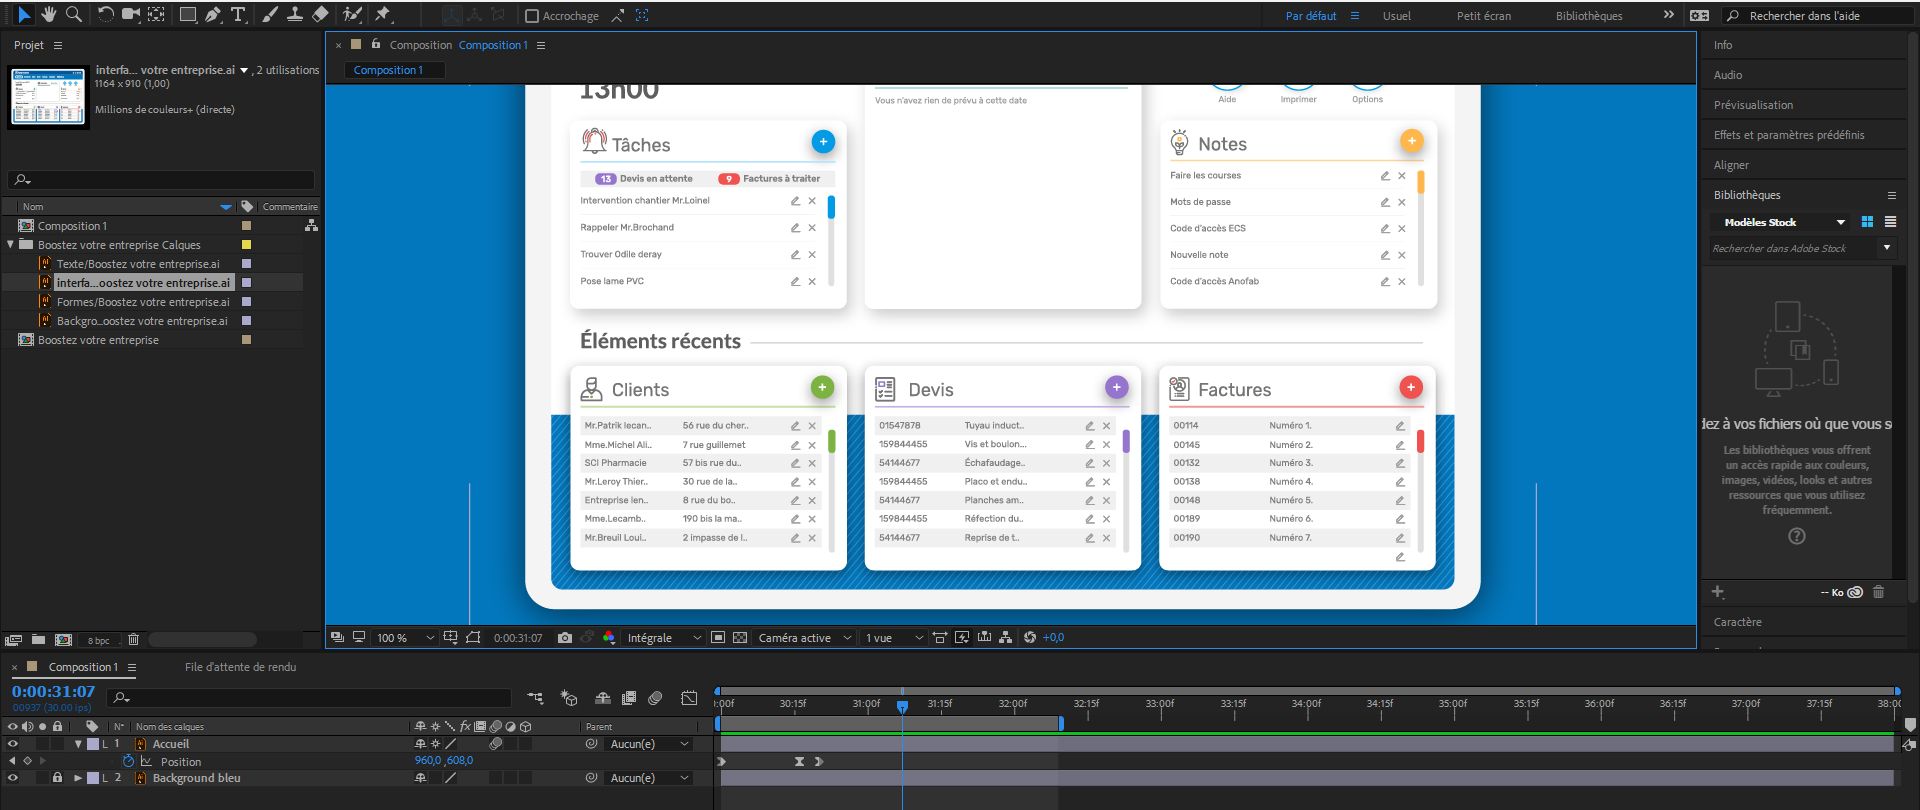This screenshot has height=810, width=1920.
Task: Hide the Accueil layer
Action: (x=13, y=744)
